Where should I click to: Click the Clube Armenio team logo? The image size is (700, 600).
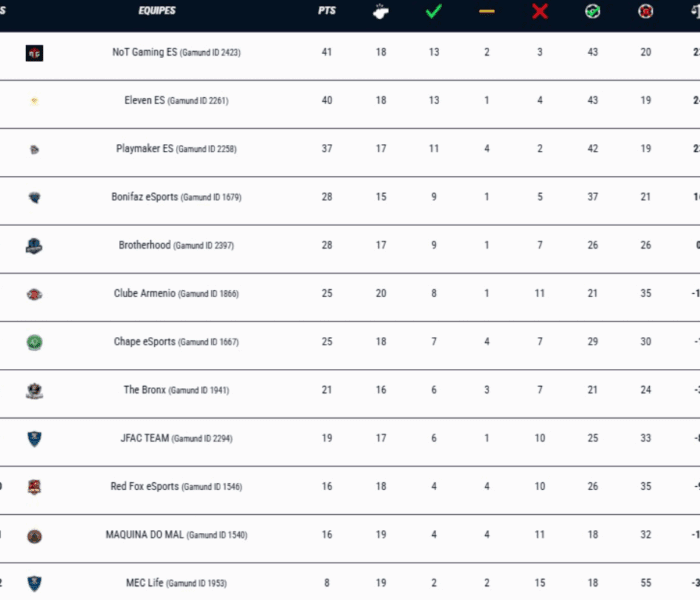(34, 294)
